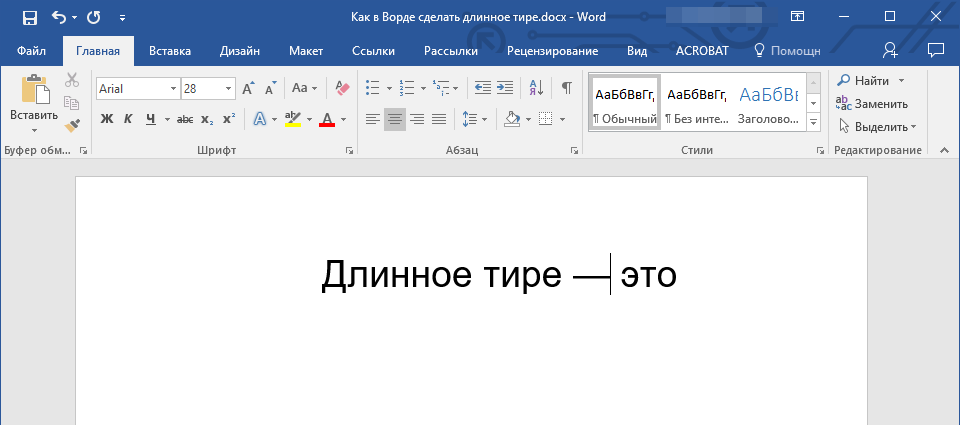Click the Increase Font Size icon
This screenshot has height=425, width=960.
(248, 88)
